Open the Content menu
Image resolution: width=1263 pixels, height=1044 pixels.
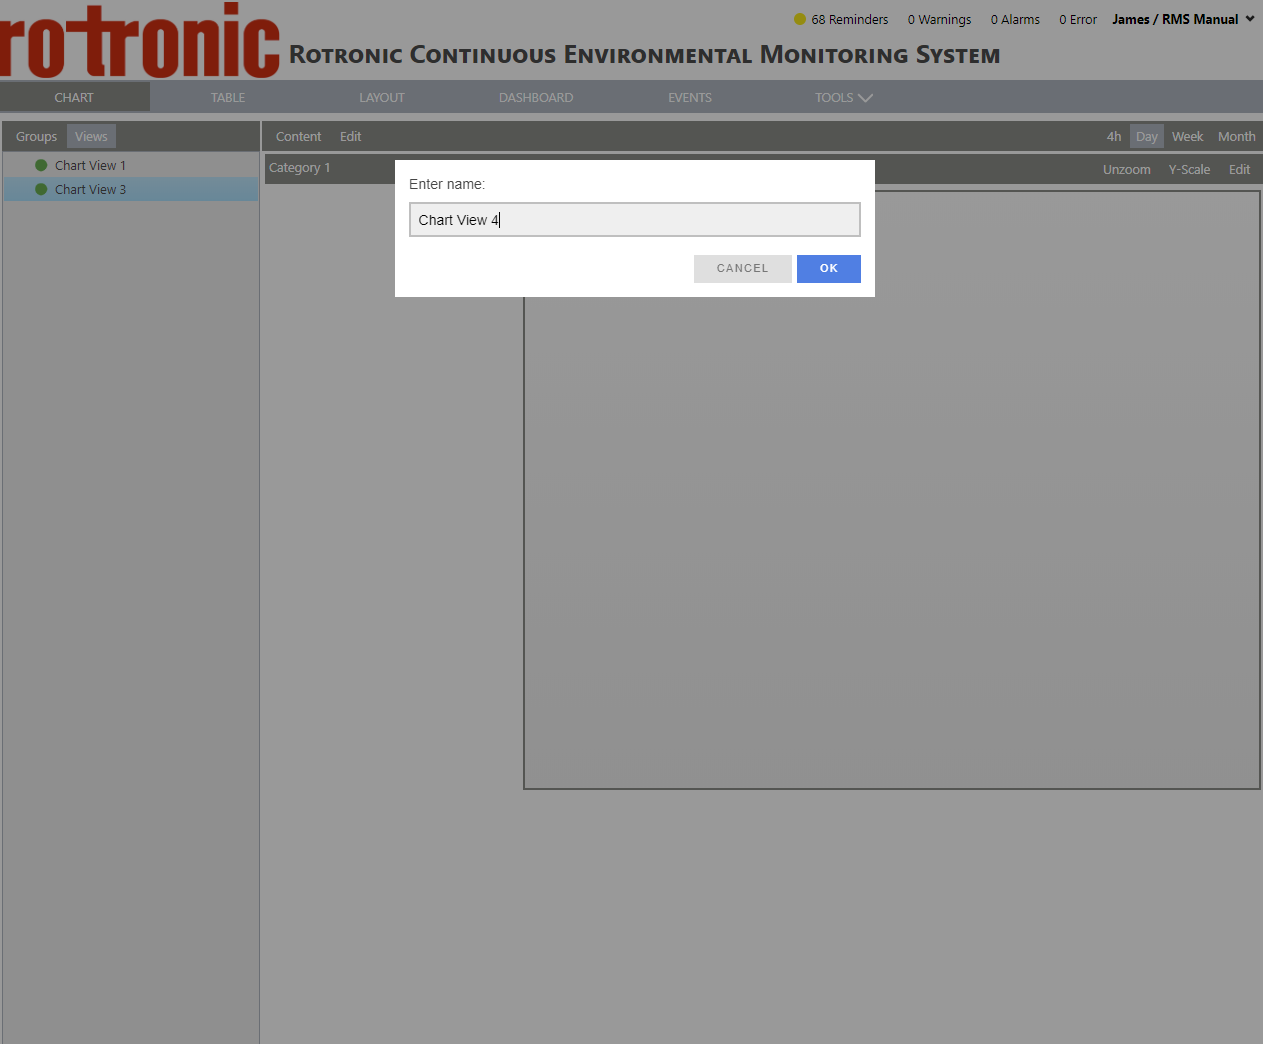[x=298, y=136]
